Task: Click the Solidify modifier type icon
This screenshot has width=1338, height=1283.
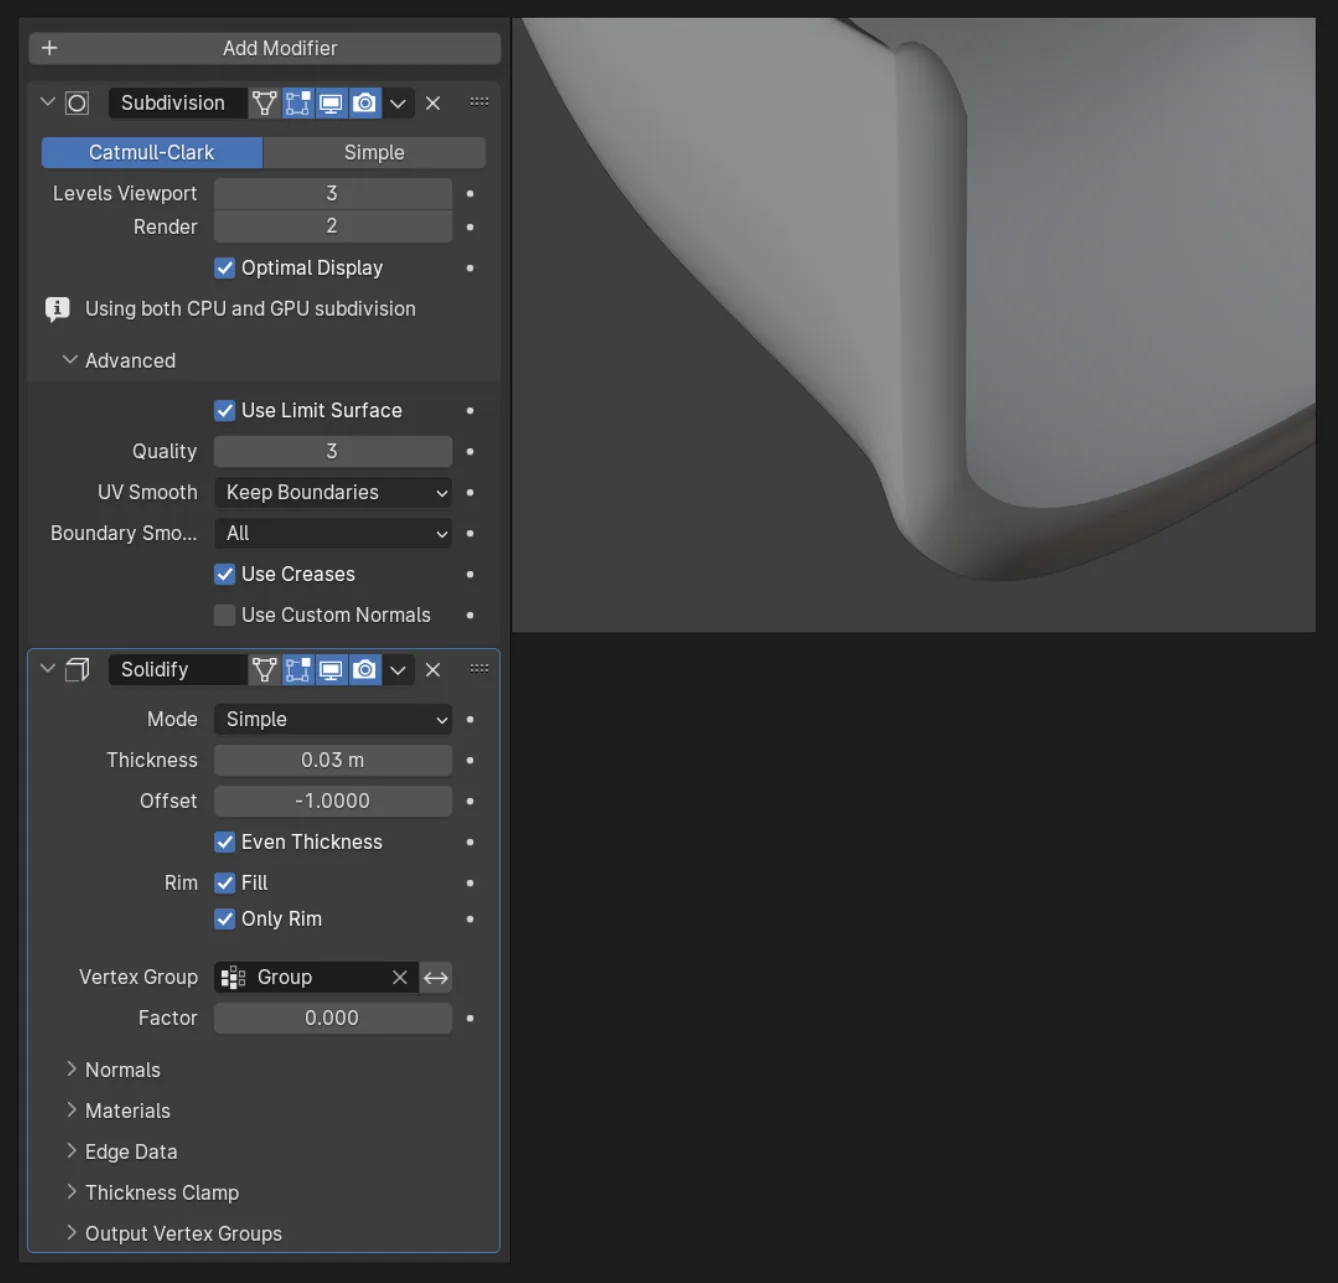Action: (x=77, y=669)
